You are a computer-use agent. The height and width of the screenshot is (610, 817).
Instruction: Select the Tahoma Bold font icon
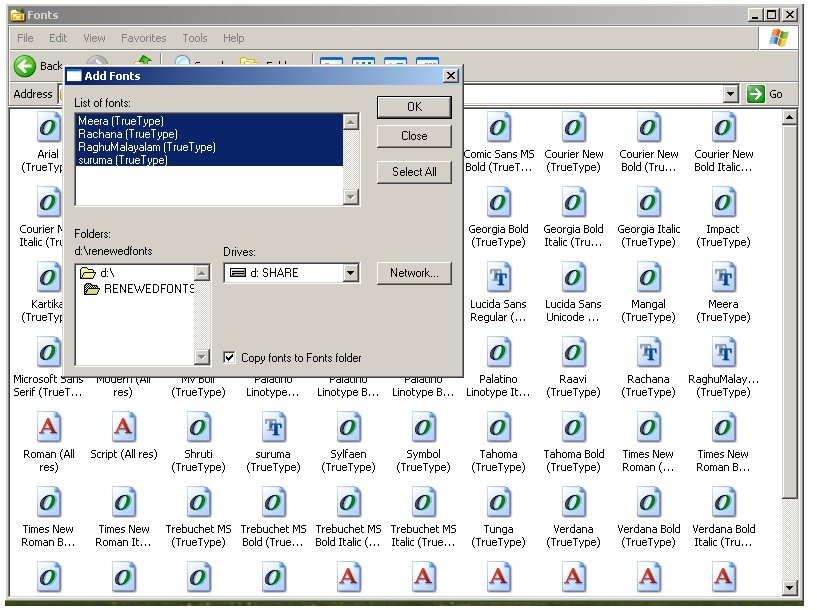pos(573,428)
